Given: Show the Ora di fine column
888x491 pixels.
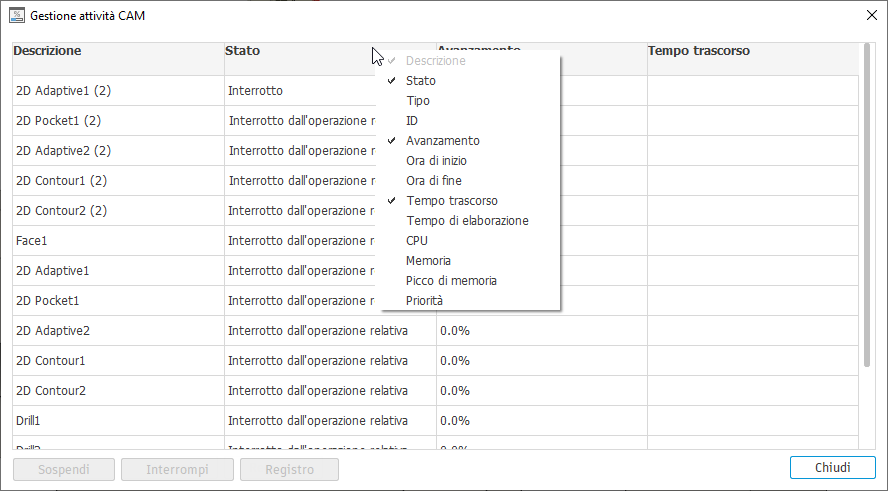Looking at the screenshot, I should [434, 181].
